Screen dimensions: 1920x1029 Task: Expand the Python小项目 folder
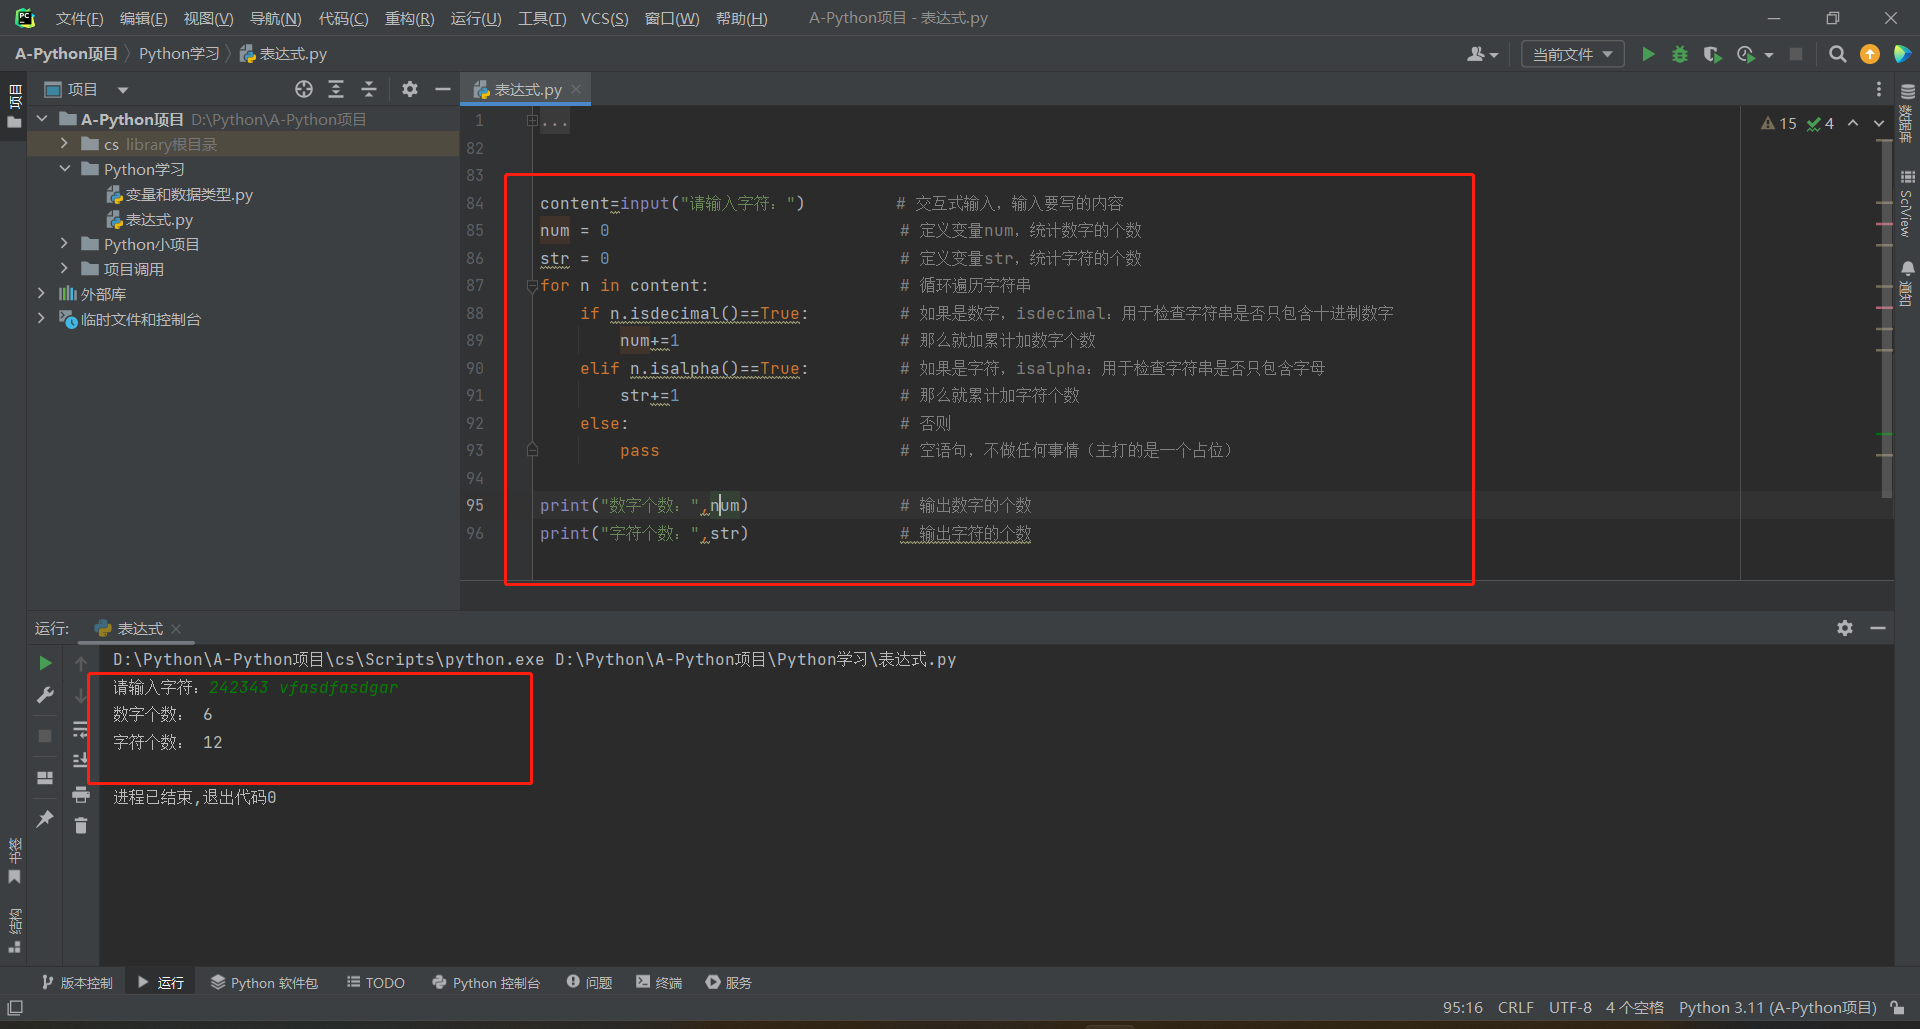click(x=64, y=244)
